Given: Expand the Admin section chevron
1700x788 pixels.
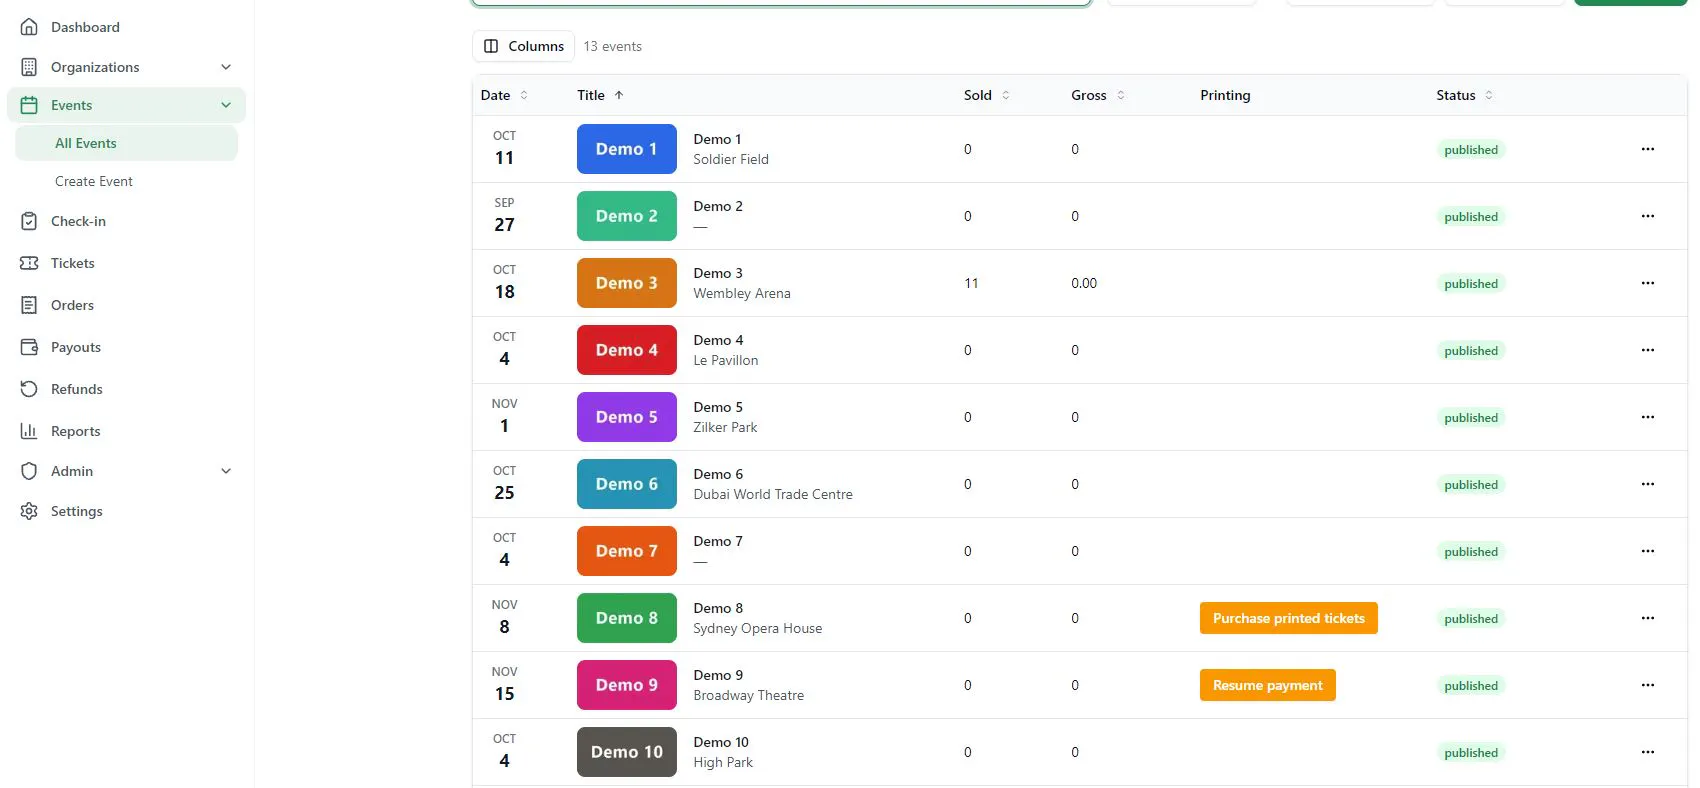Looking at the screenshot, I should coord(226,471).
